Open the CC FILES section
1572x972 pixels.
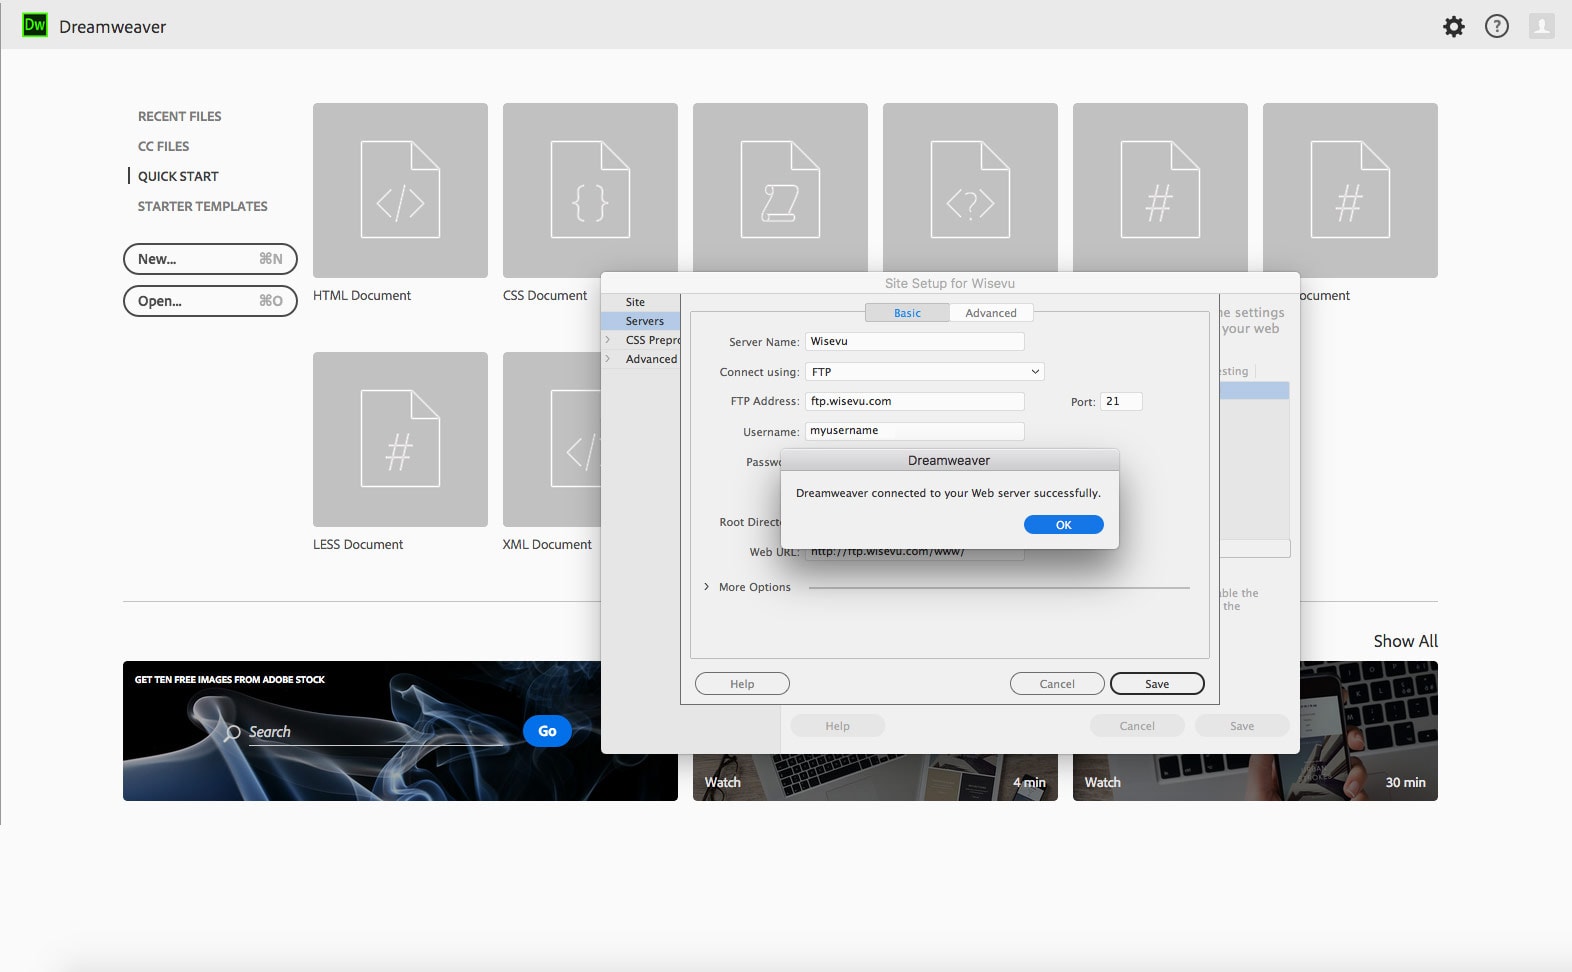(164, 146)
